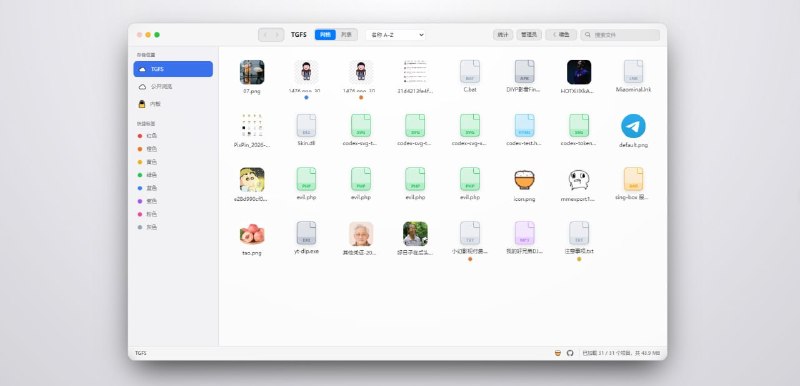Select the TXT file tagged with yellow dot

tap(579, 233)
